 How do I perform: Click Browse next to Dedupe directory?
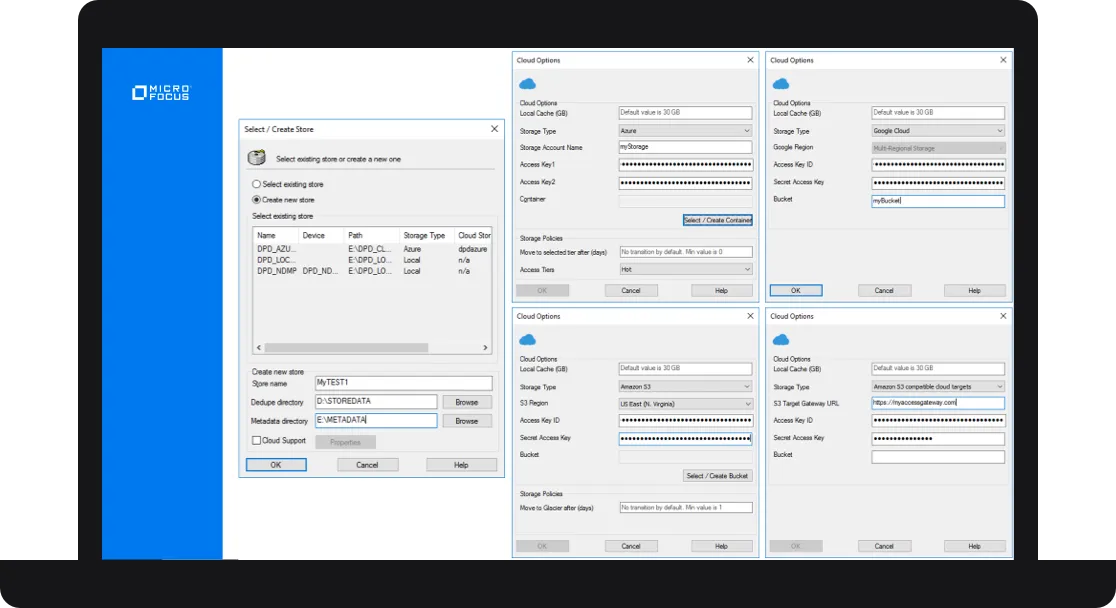[467, 401]
